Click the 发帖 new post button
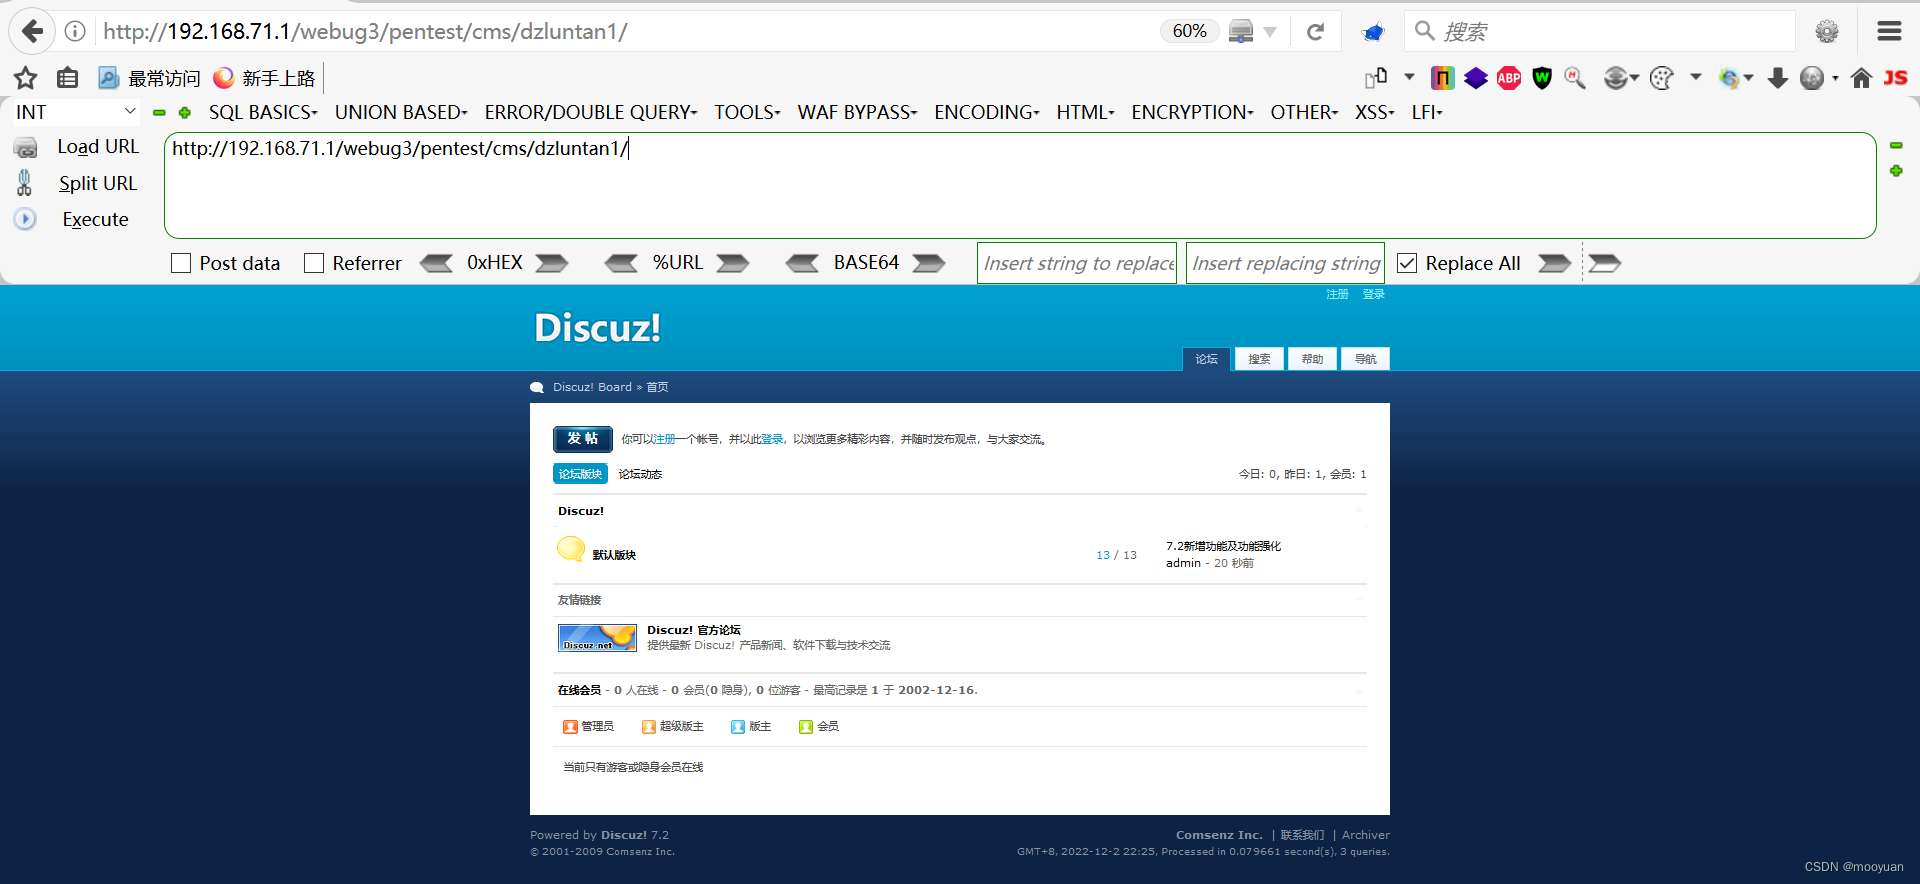The height and width of the screenshot is (884, 1920). coord(583,439)
